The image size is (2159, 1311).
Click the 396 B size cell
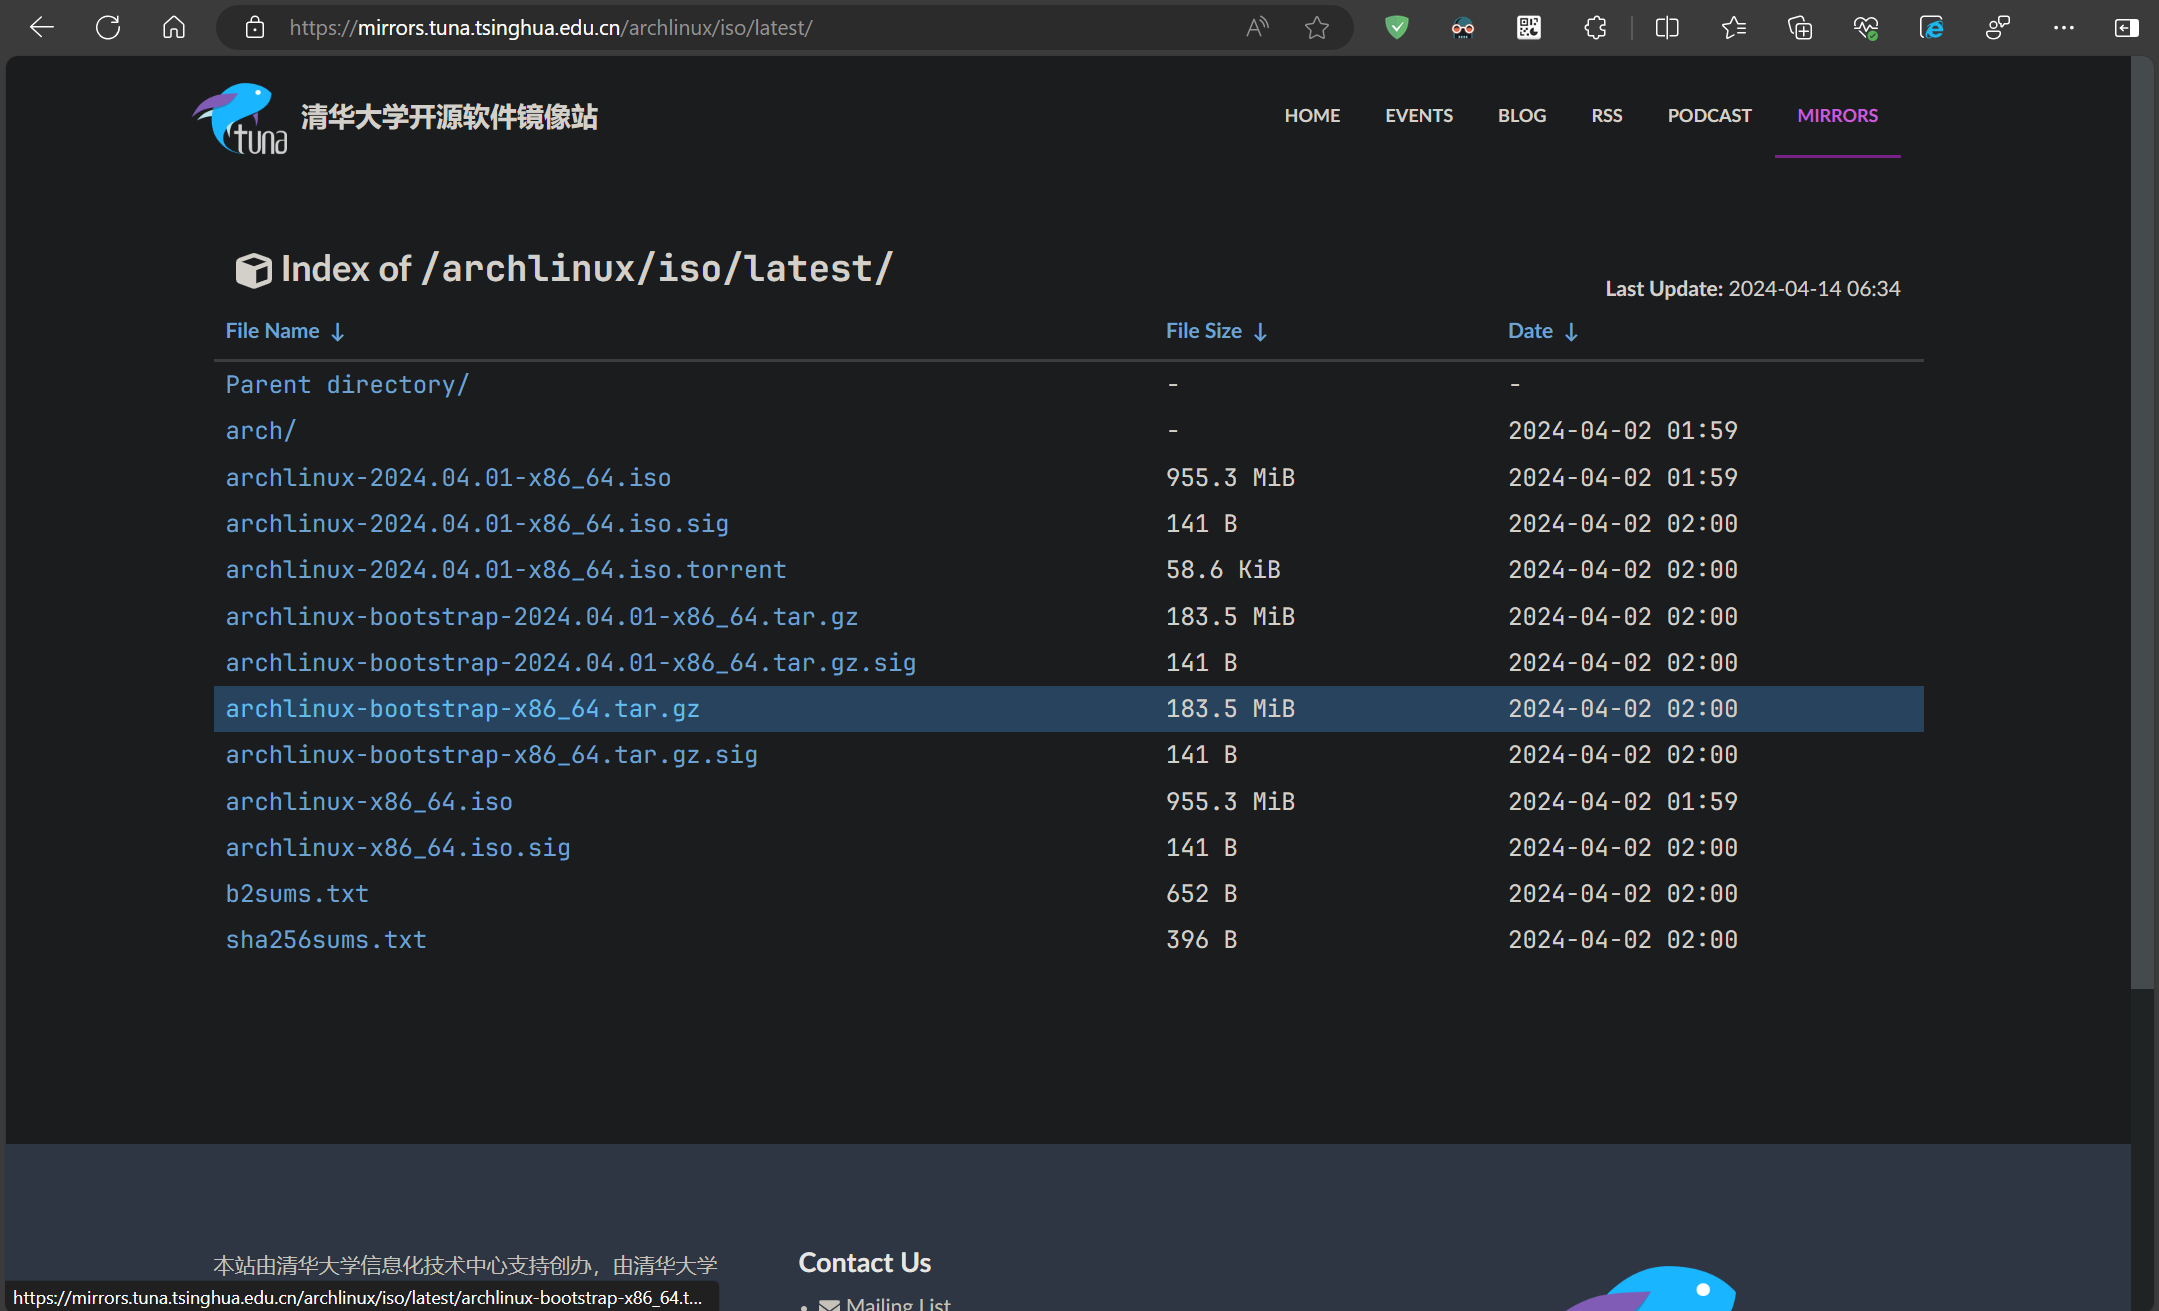coord(1201,940)
